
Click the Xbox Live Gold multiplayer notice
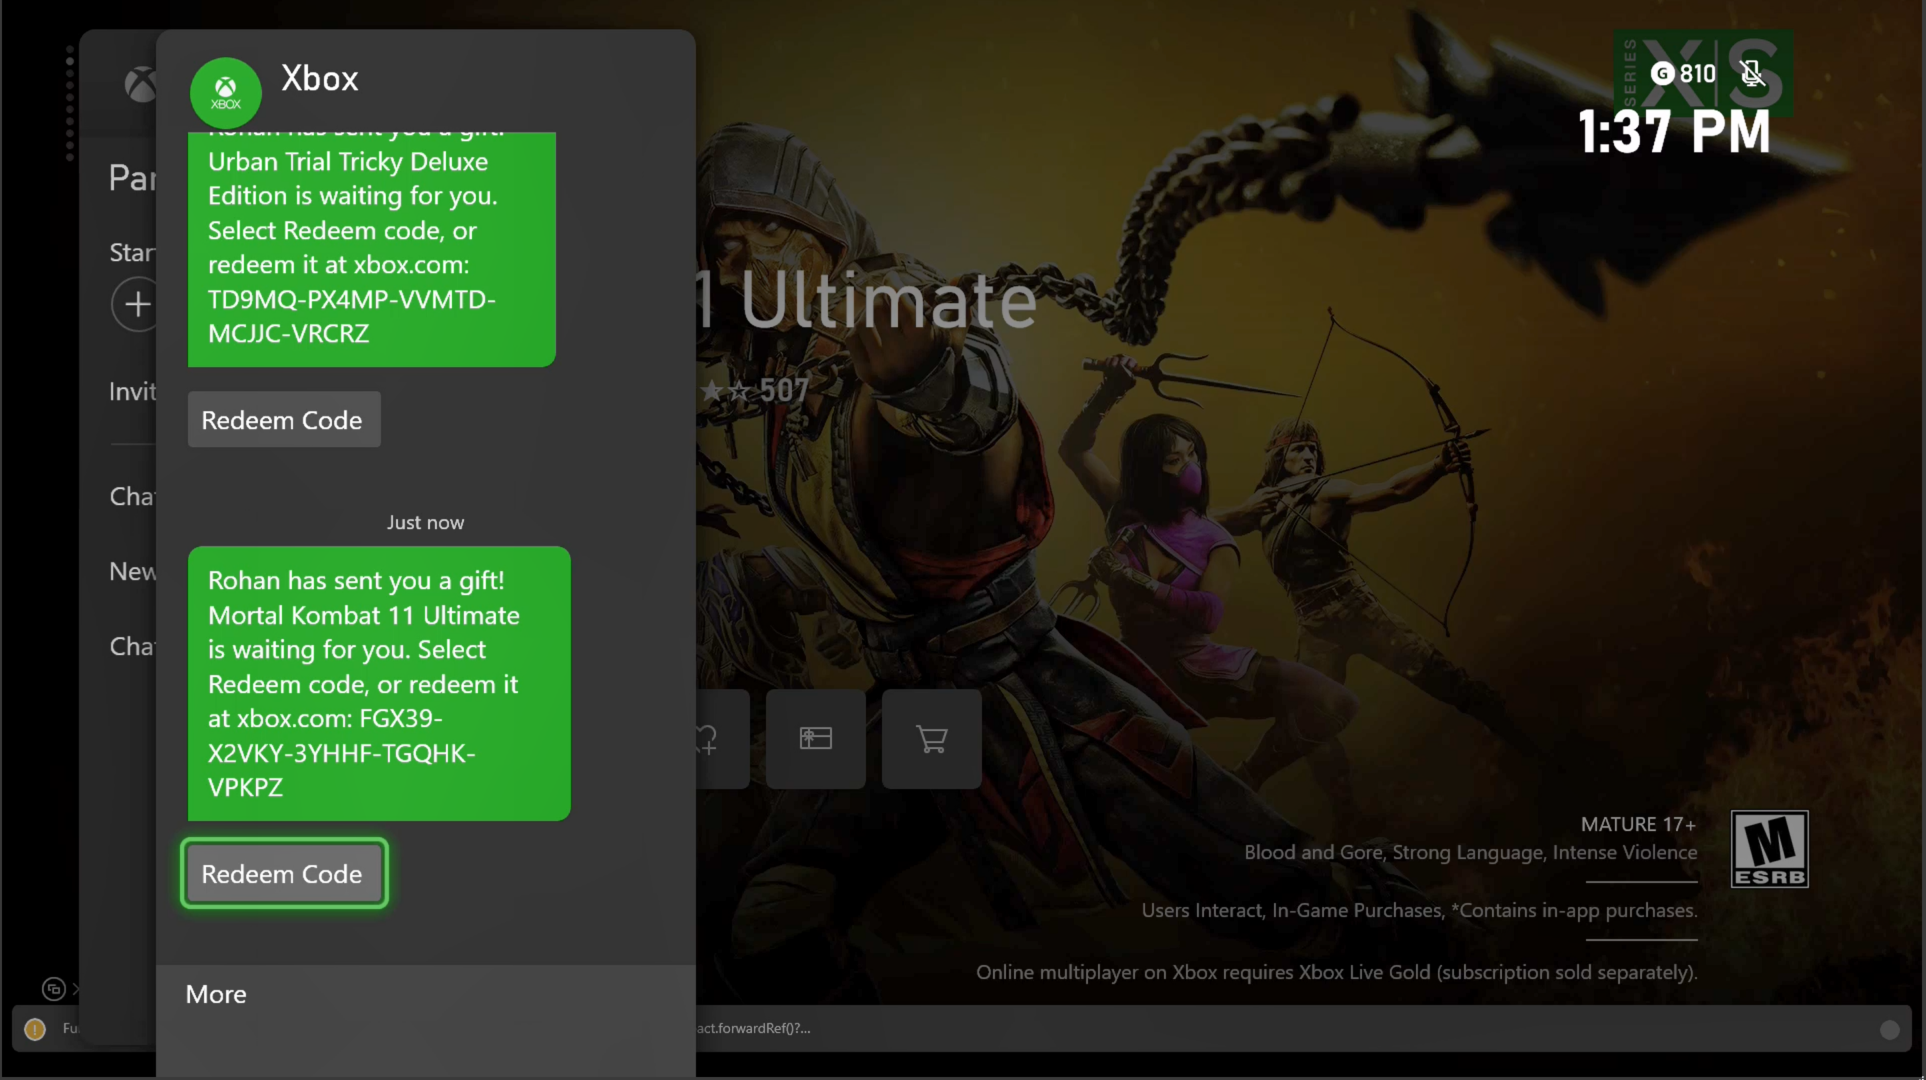[1337, 972]
